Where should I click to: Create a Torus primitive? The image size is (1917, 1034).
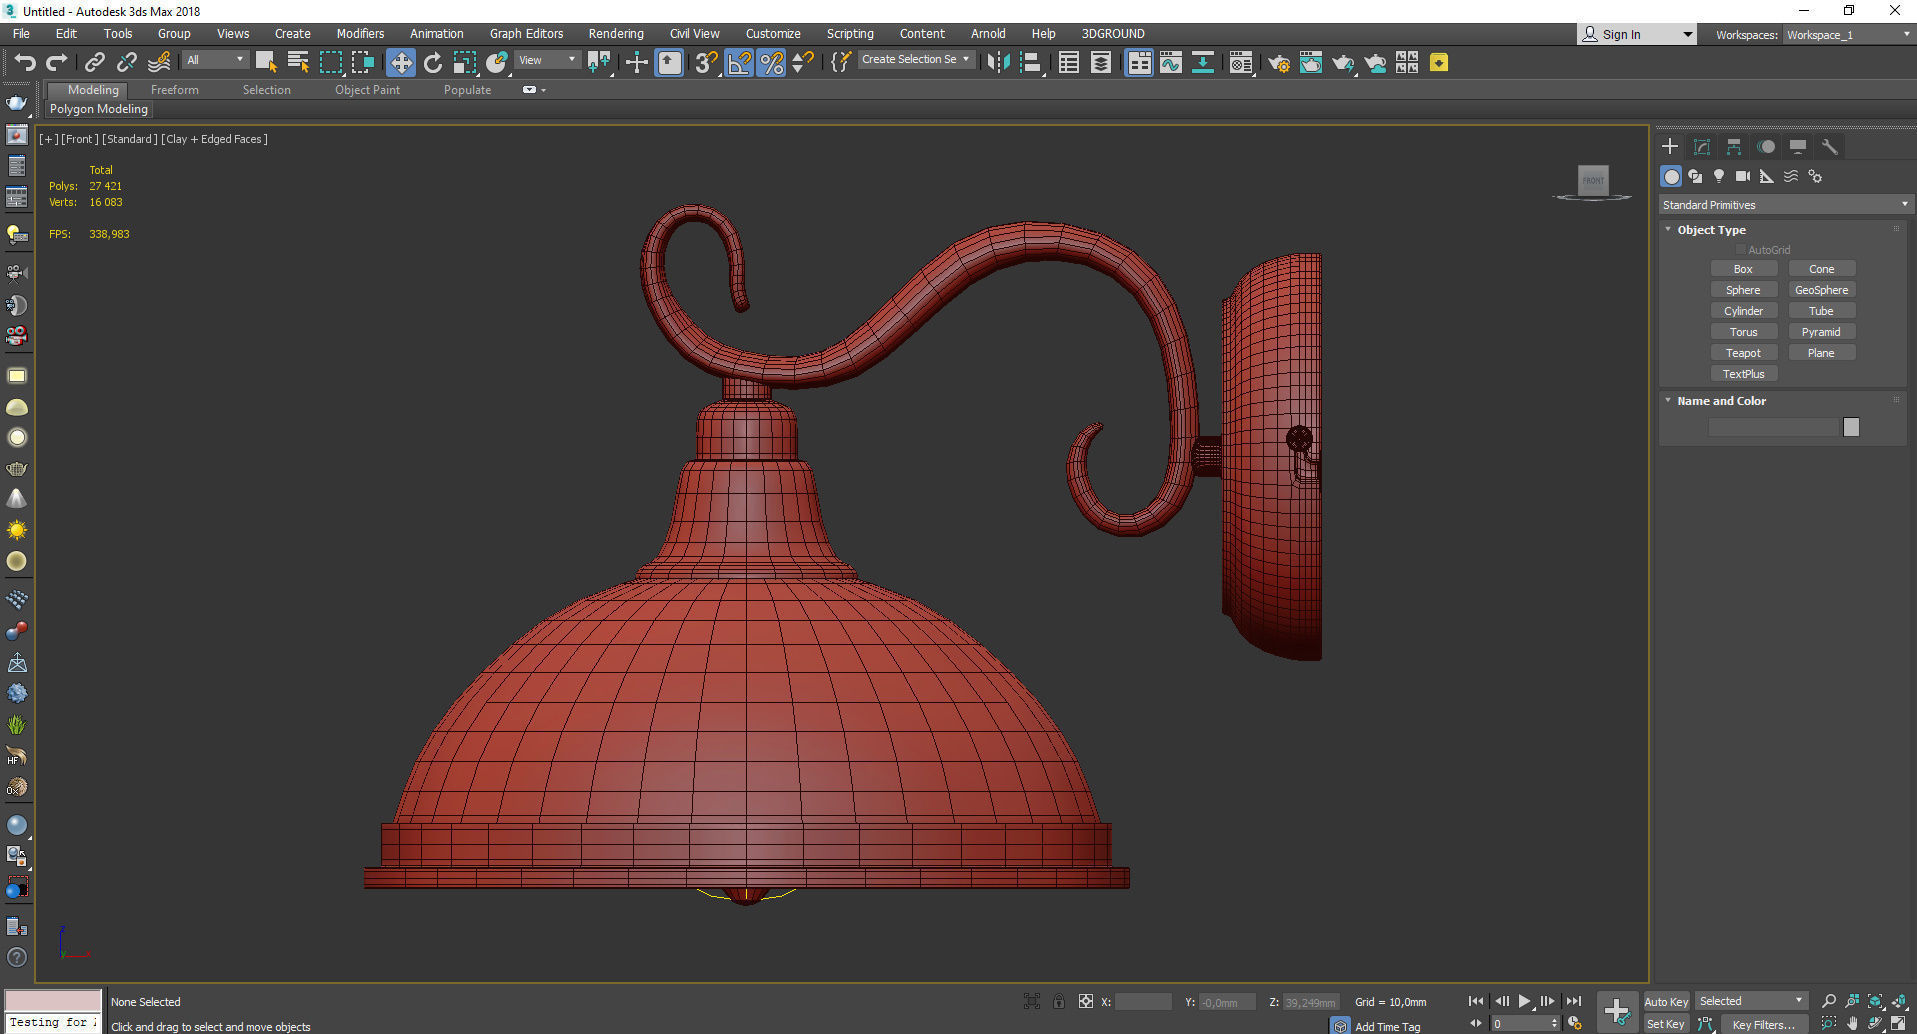point(1743,332)
